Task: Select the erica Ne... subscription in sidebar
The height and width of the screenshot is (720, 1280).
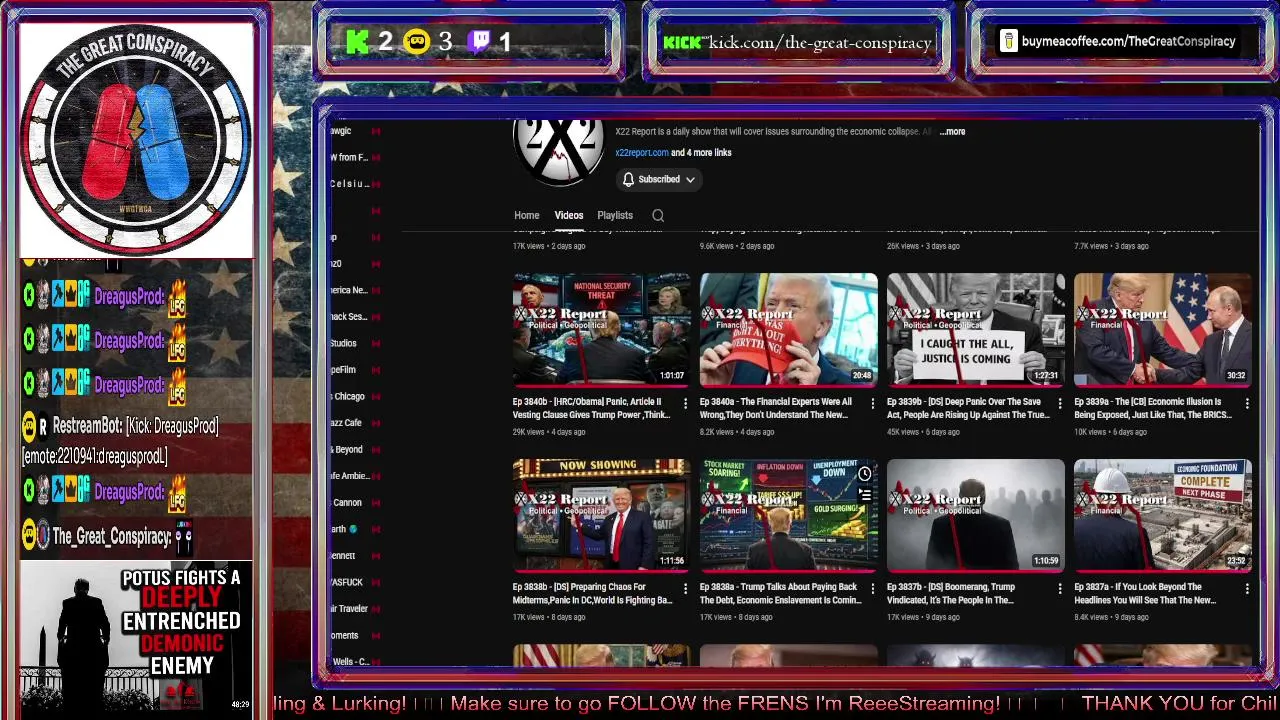Action: (349, 290)
